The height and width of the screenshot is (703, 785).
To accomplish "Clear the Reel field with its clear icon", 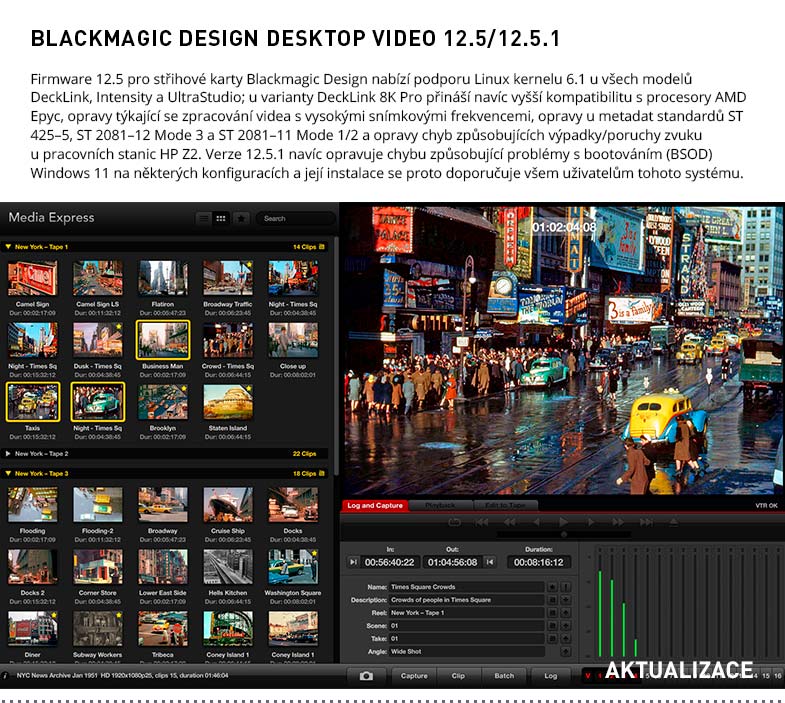I will tap(552, 613).
